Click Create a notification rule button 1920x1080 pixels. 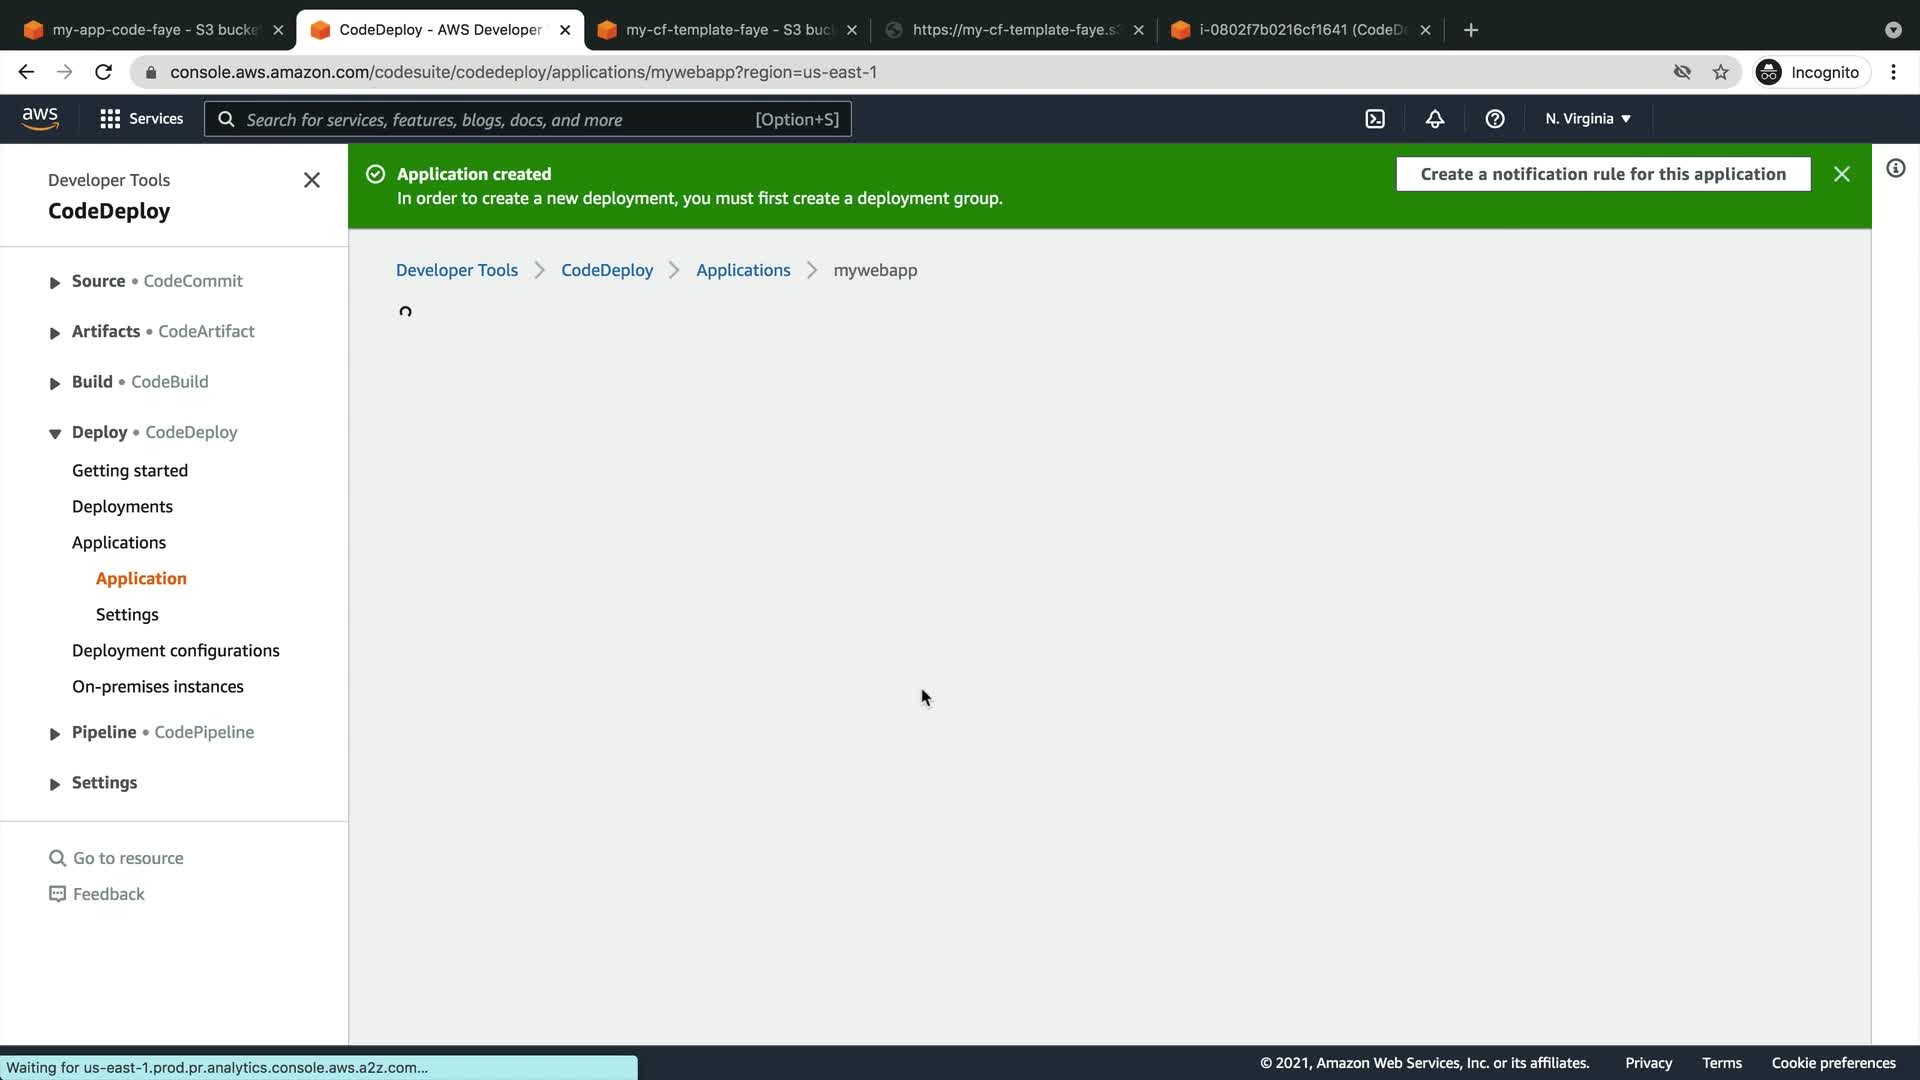(x=1603, y=174)
